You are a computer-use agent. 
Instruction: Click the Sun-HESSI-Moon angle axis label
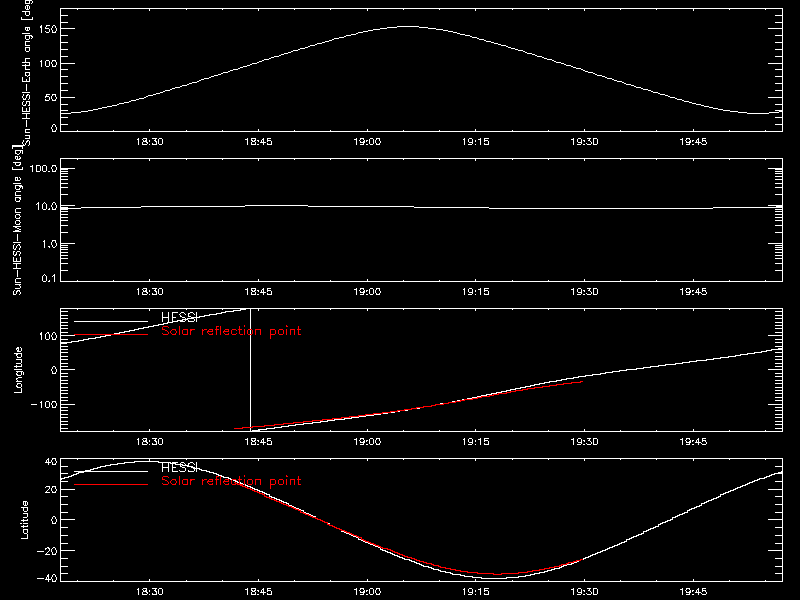17,220
